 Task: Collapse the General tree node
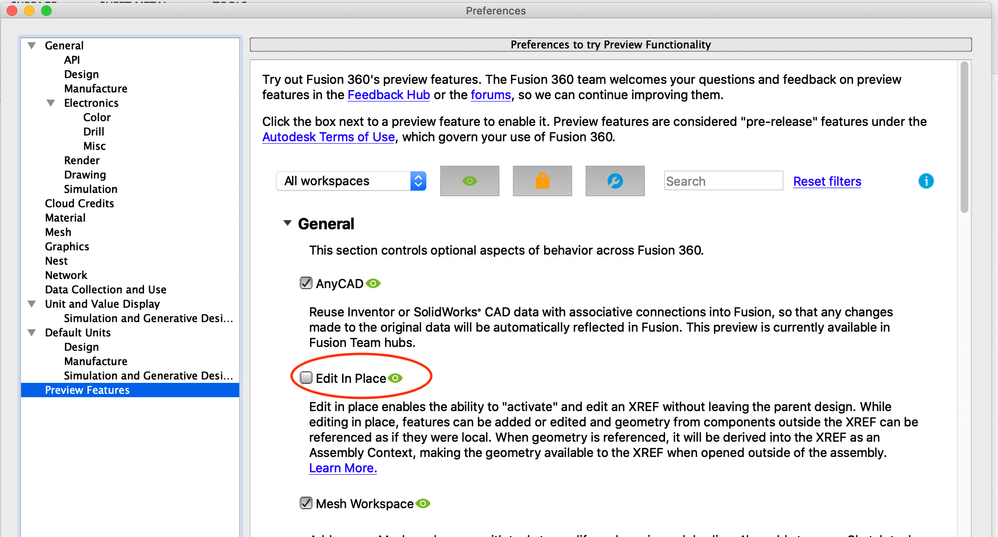31,45
